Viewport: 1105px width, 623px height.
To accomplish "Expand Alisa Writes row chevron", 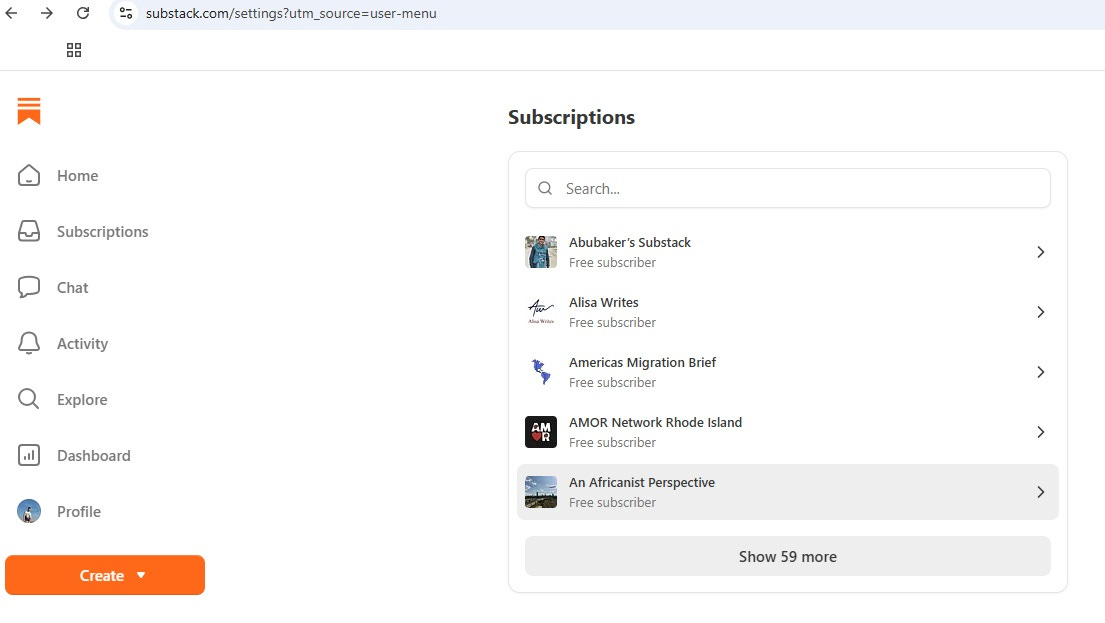I will 1040,312.
